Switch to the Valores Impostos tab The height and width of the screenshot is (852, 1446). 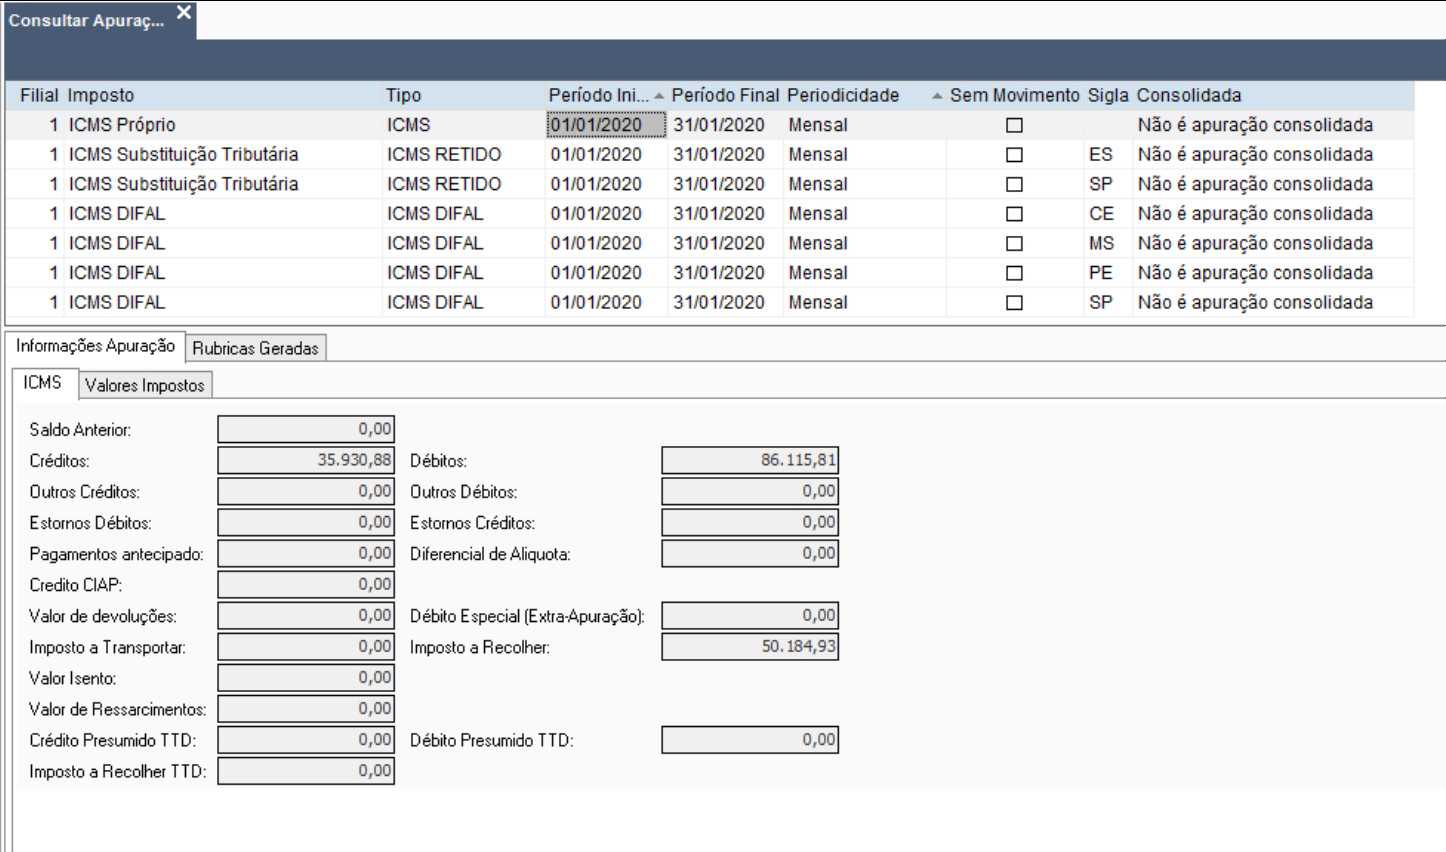tap(145, 385)
